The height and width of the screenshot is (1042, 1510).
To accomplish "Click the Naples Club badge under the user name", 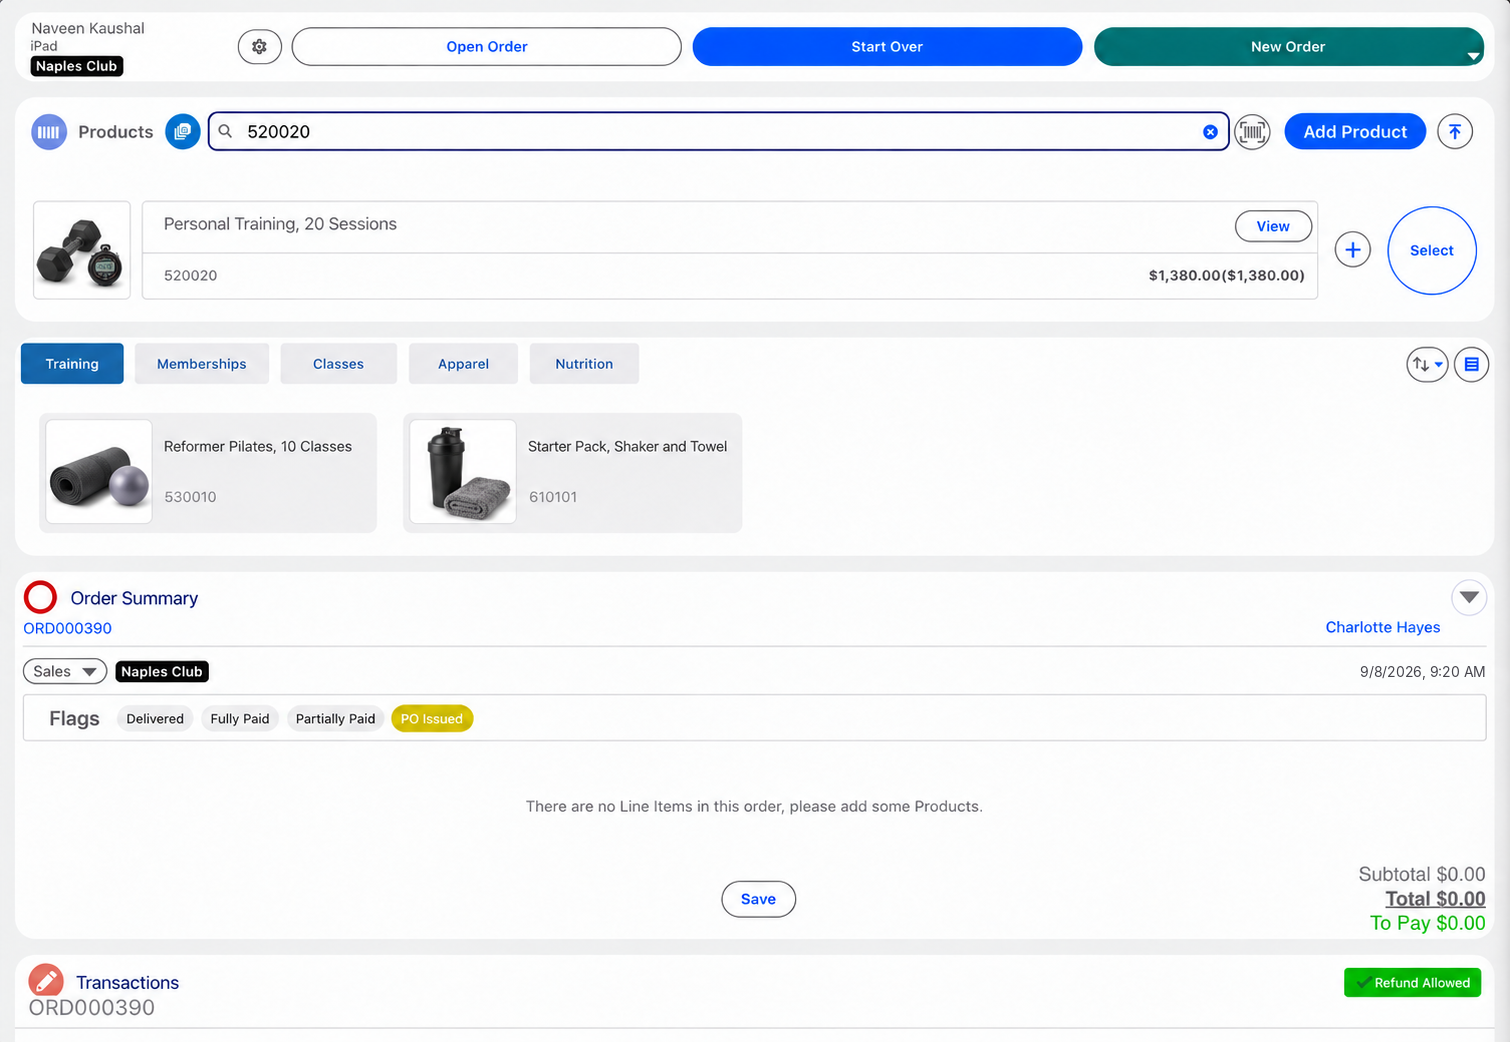I will pyautogui.click(x=77, y=66).
